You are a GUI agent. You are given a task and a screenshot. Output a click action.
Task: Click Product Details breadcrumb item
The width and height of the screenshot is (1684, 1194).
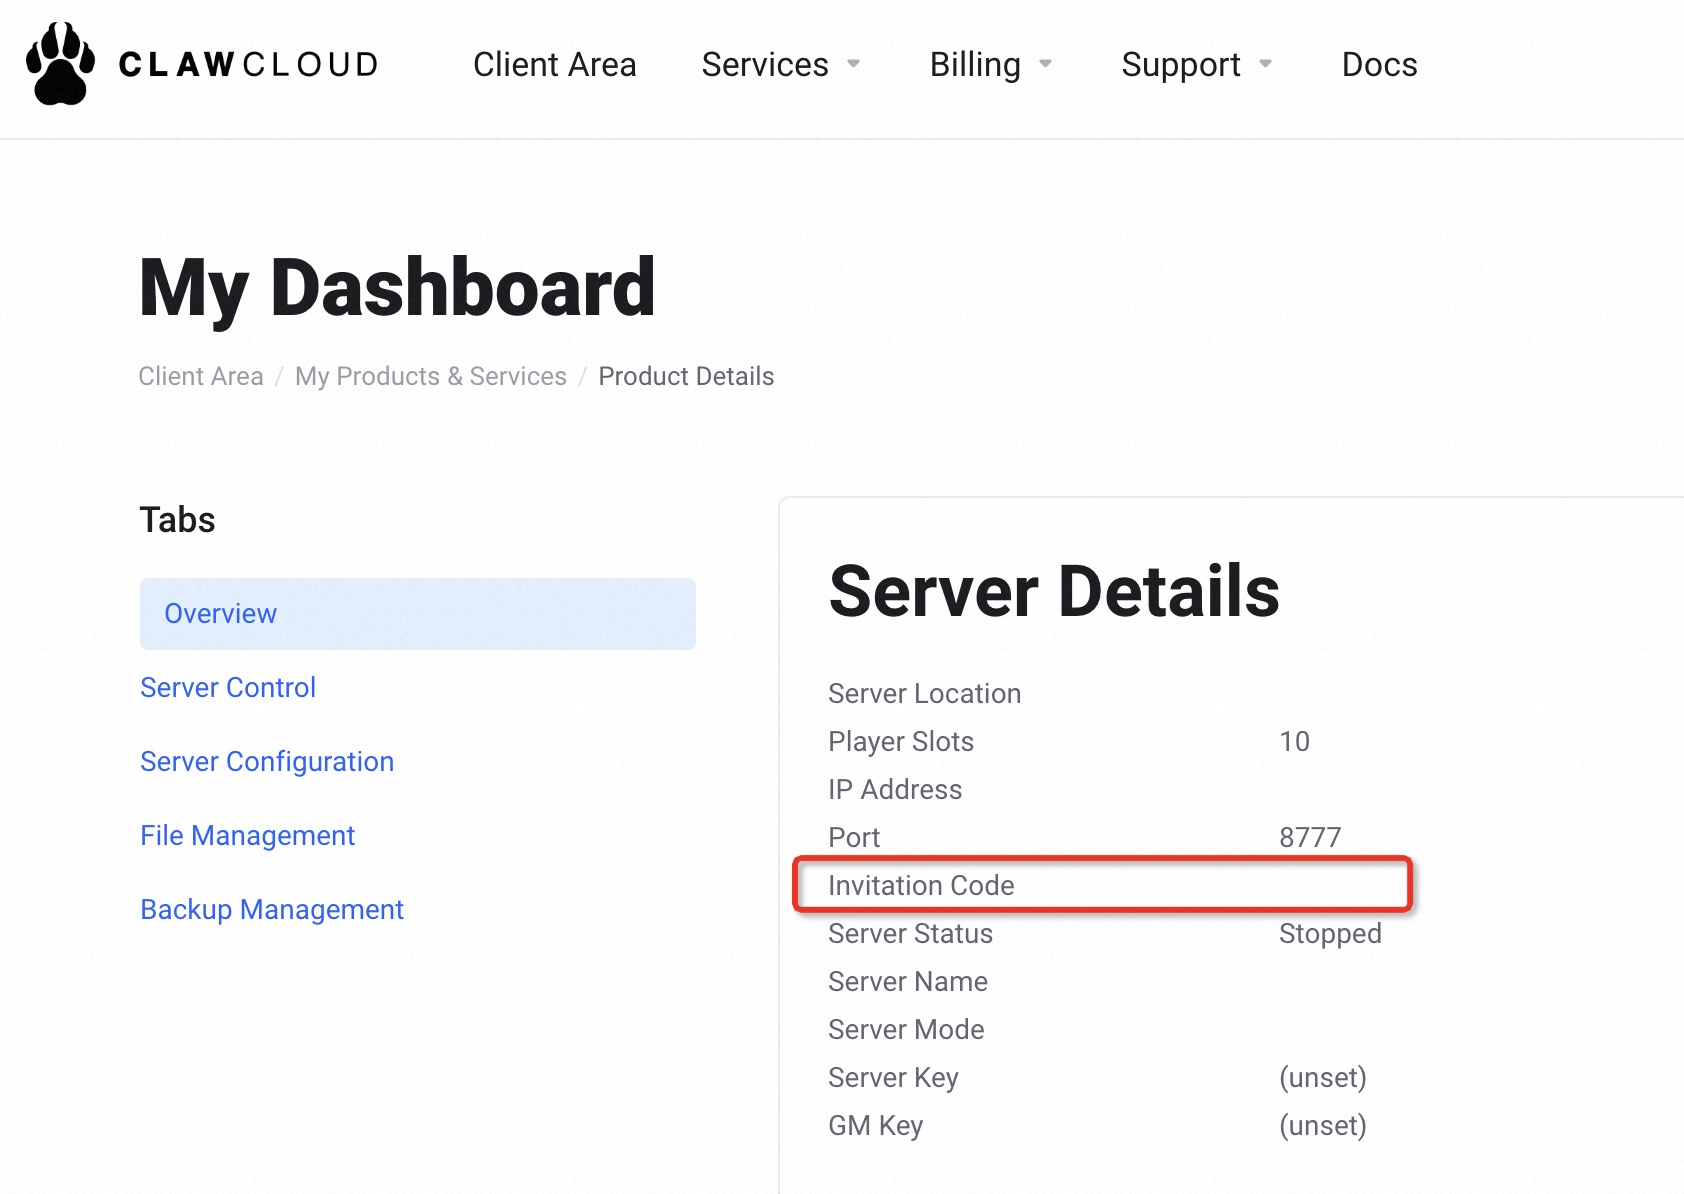[x=686, y=376]
